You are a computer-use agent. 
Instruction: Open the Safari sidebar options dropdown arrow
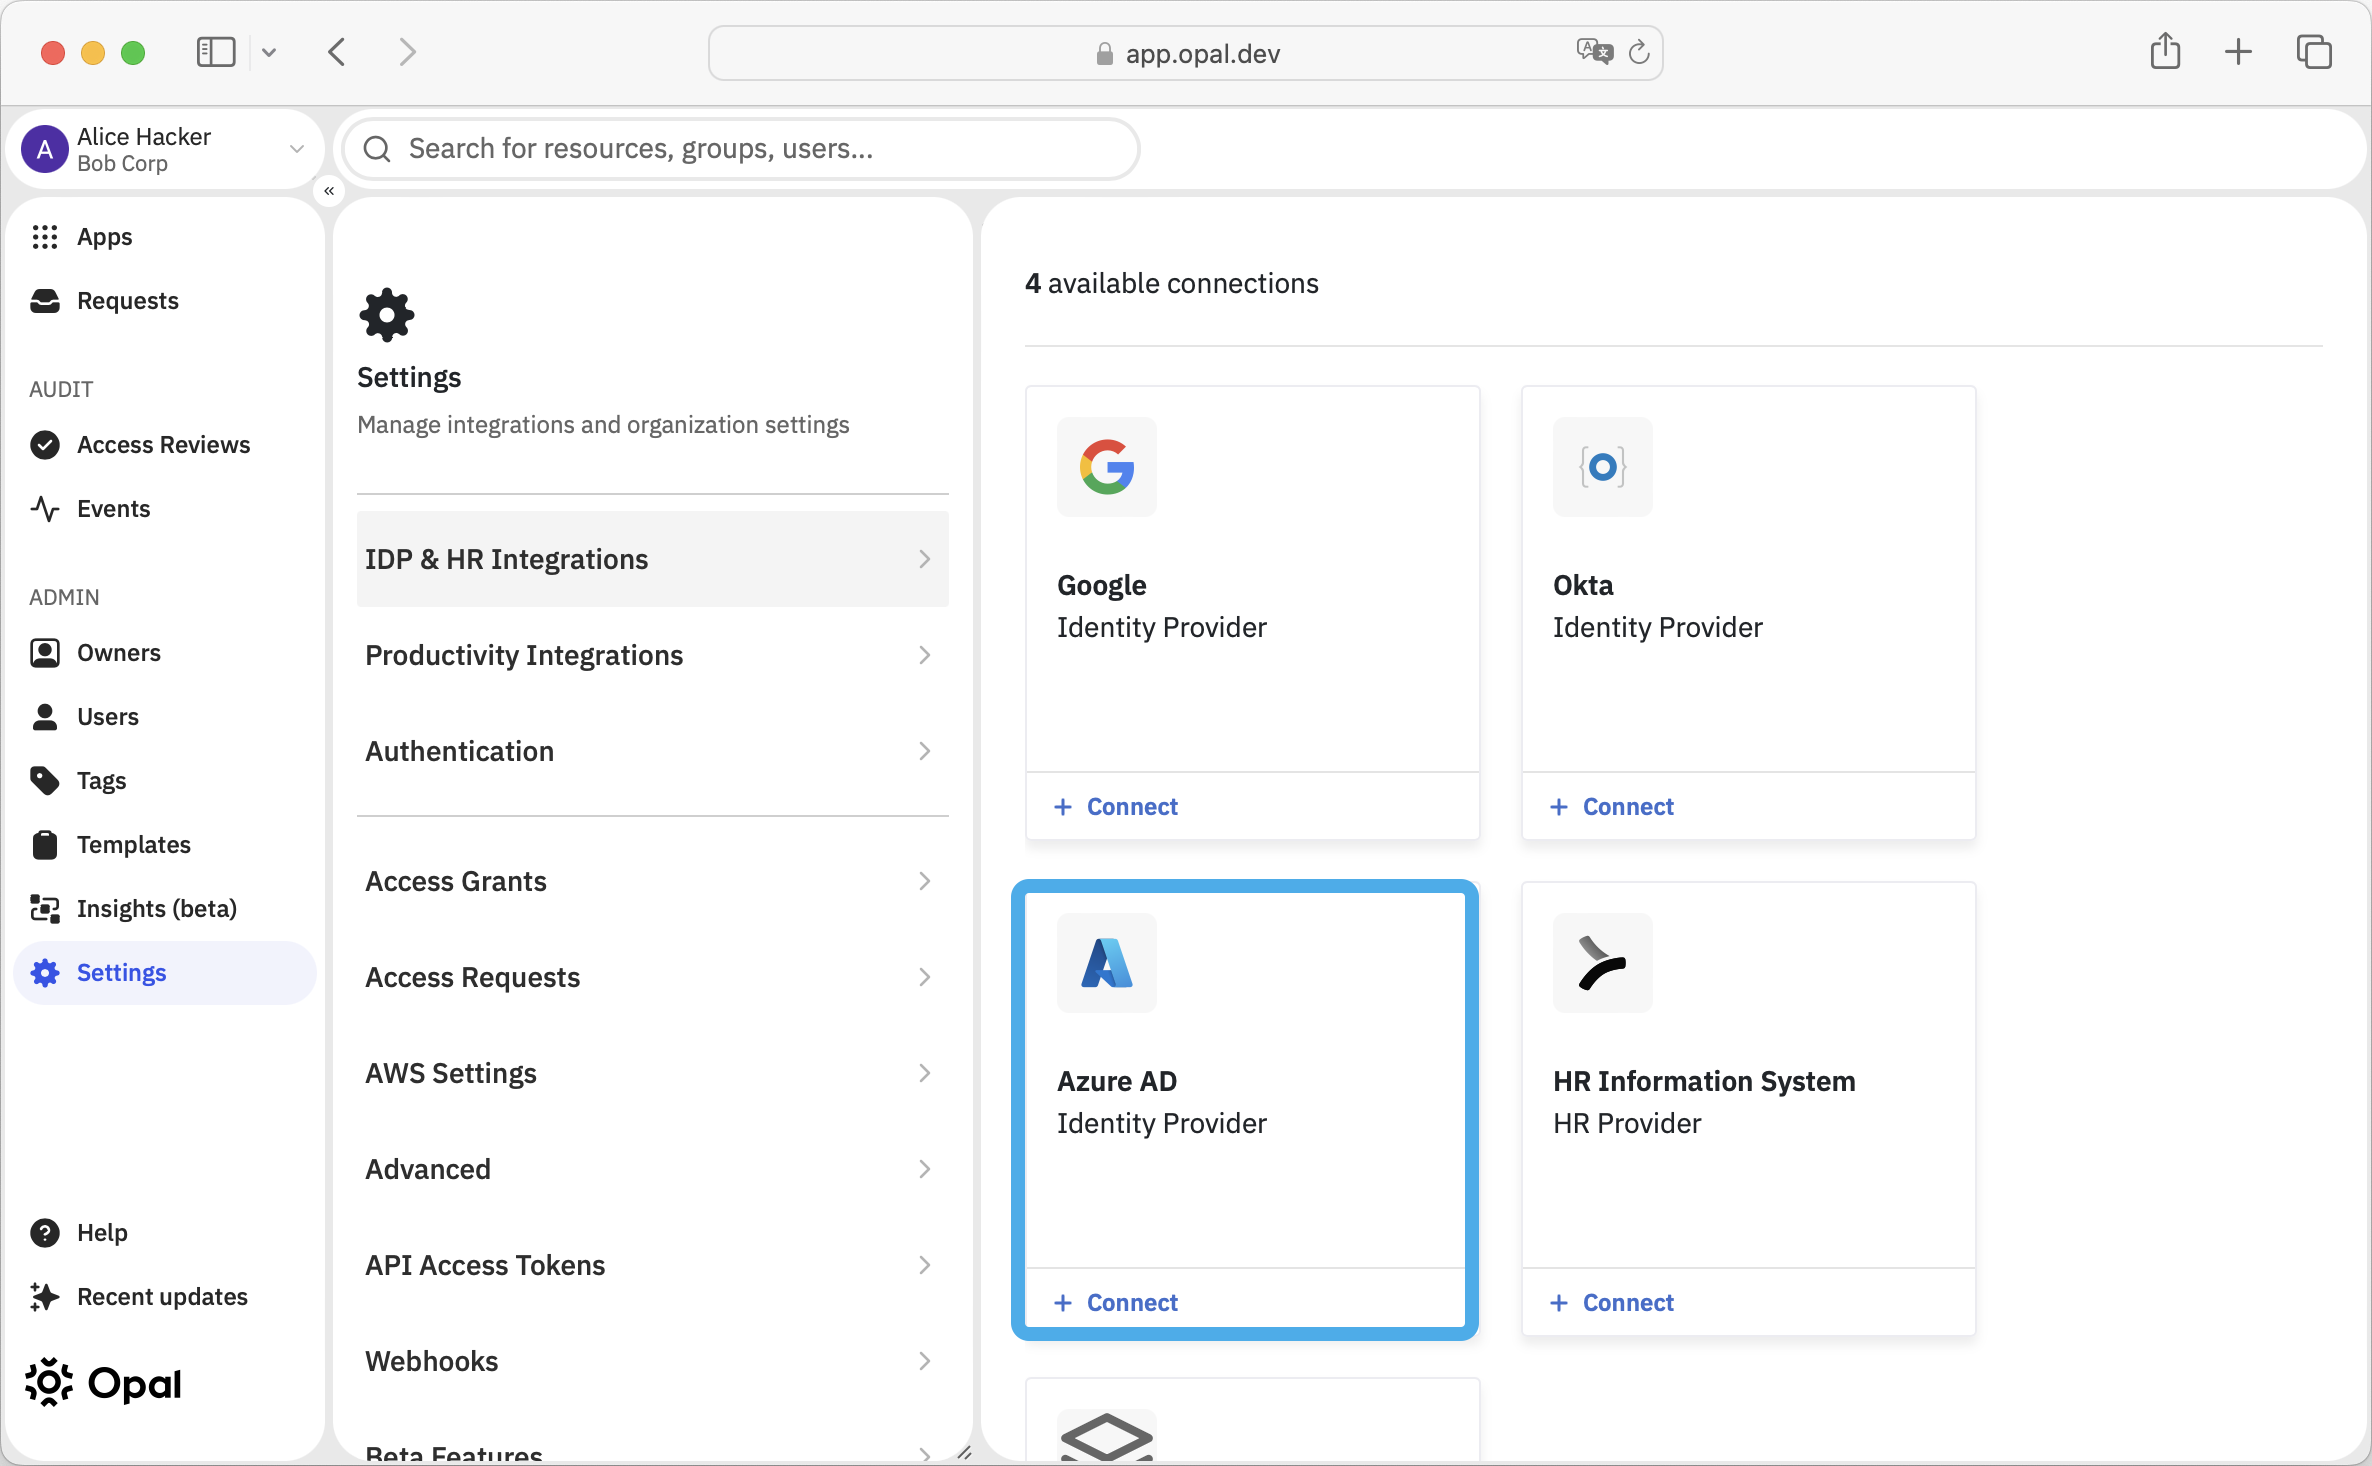[x=269, y=52]
